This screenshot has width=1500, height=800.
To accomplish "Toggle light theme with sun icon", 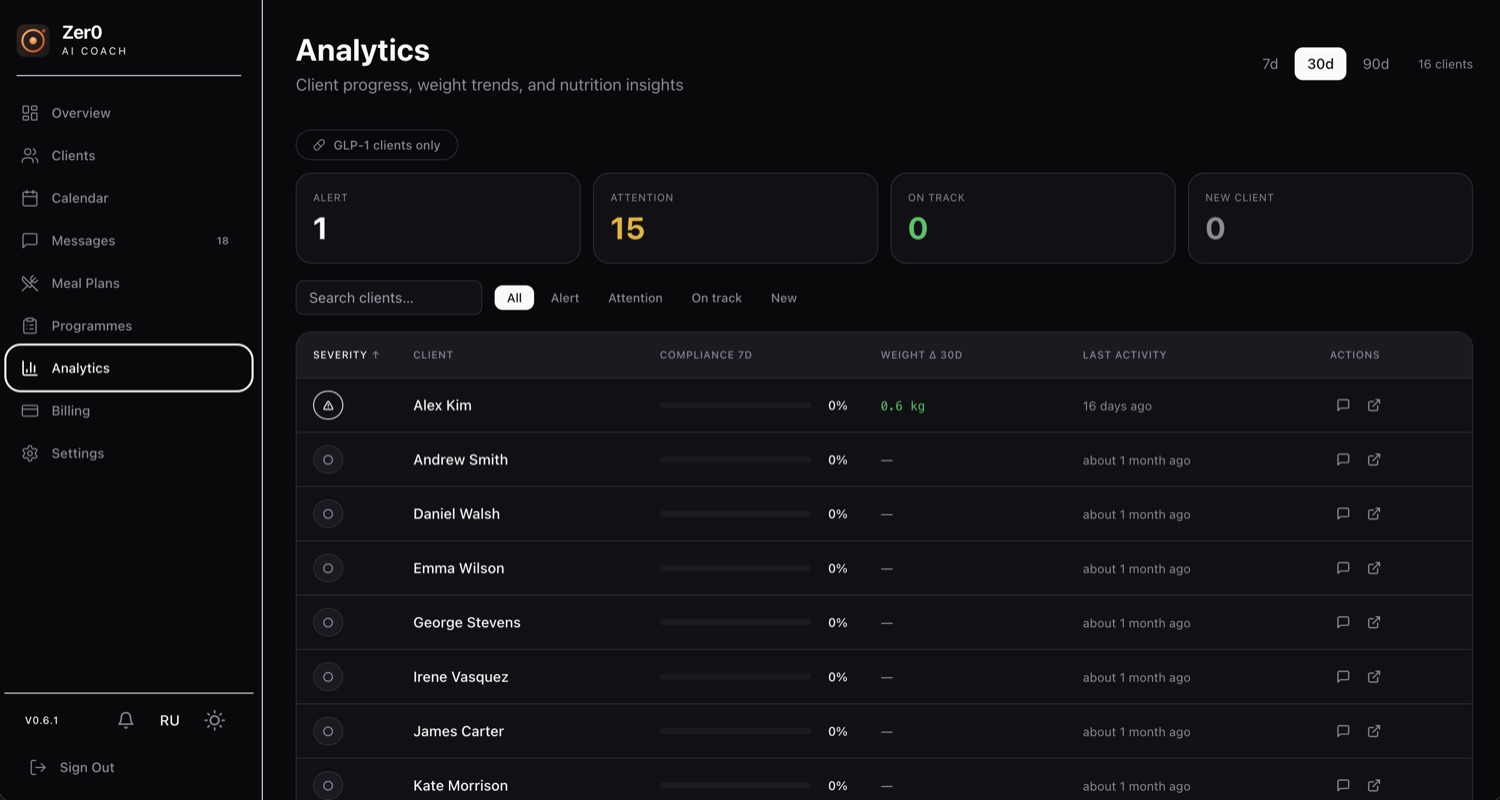I will click(x=214, y=720).
